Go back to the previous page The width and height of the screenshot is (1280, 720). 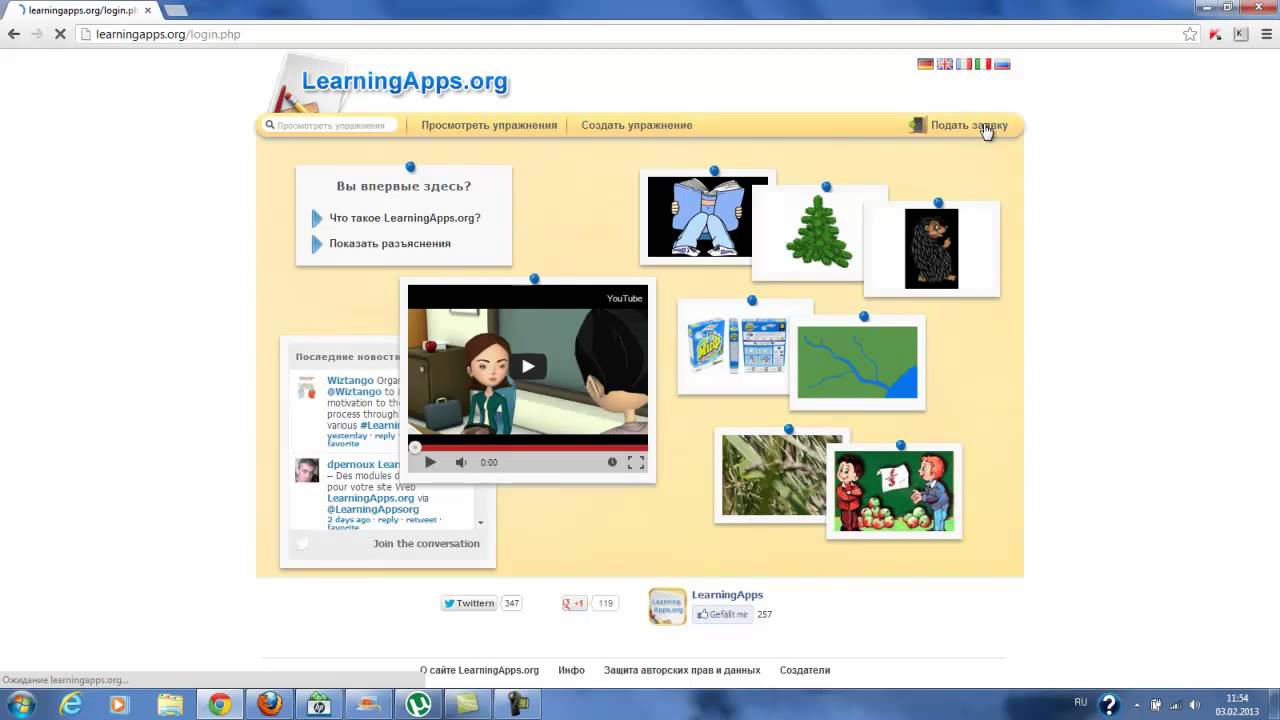pyautogui.click(x=14, y=34)
